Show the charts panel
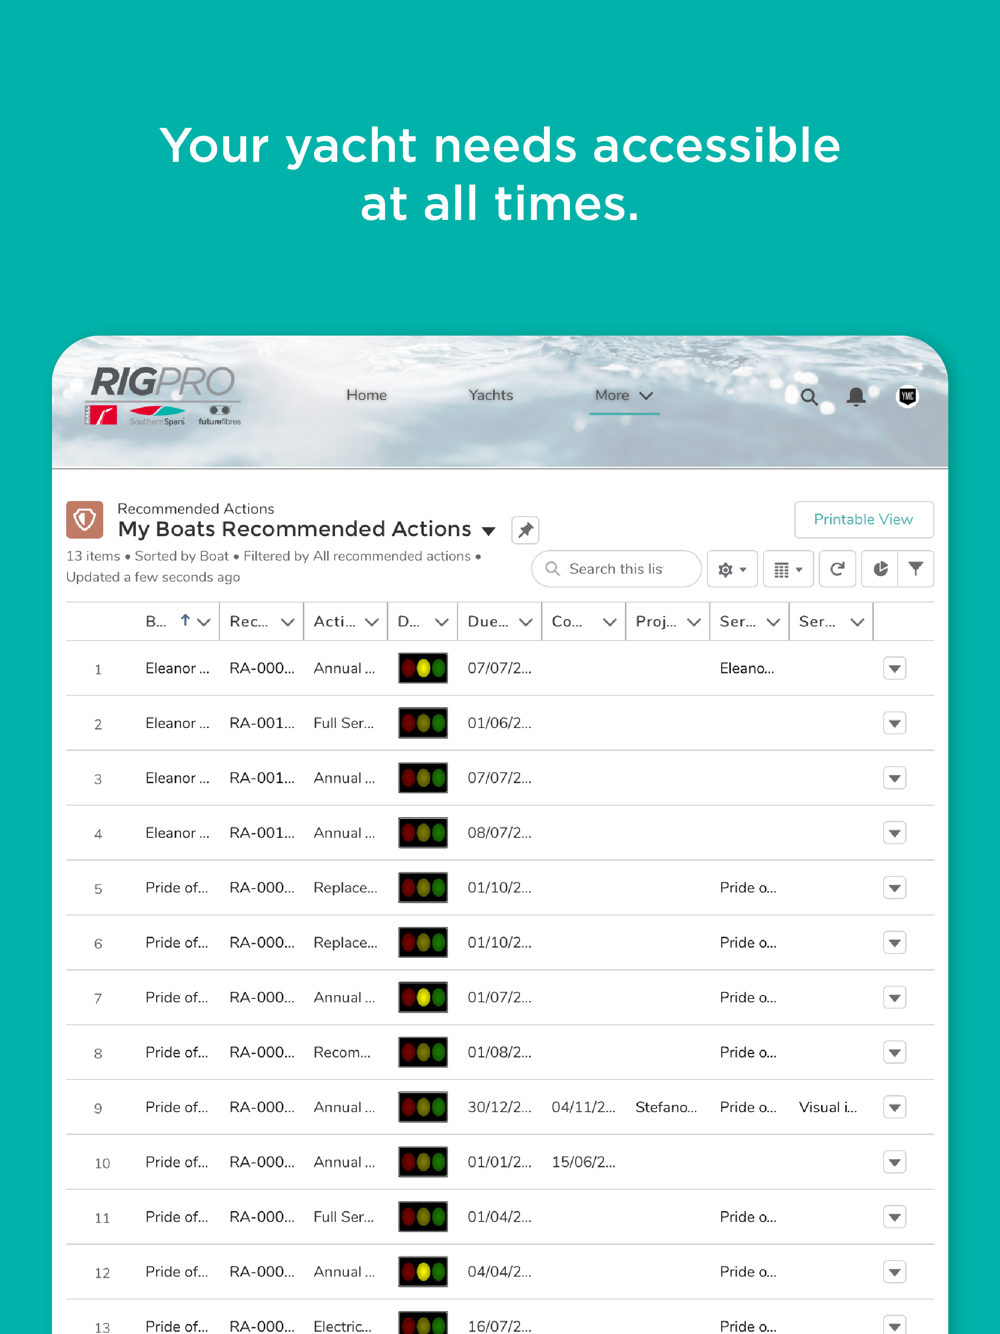 [880, 569]
